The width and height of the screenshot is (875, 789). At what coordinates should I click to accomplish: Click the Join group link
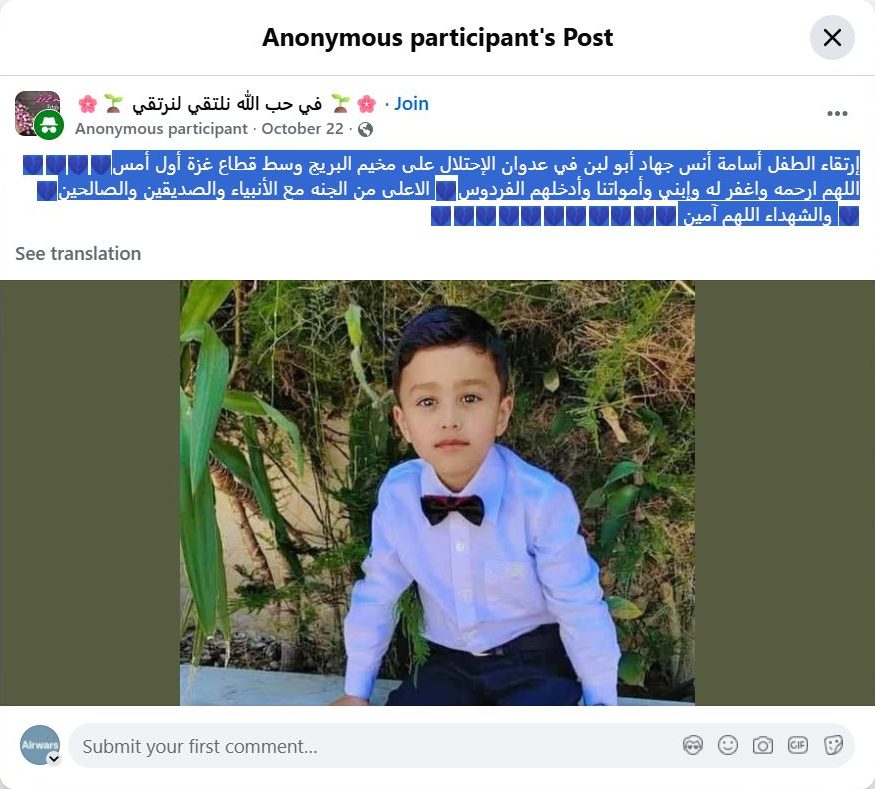[411, 104]
